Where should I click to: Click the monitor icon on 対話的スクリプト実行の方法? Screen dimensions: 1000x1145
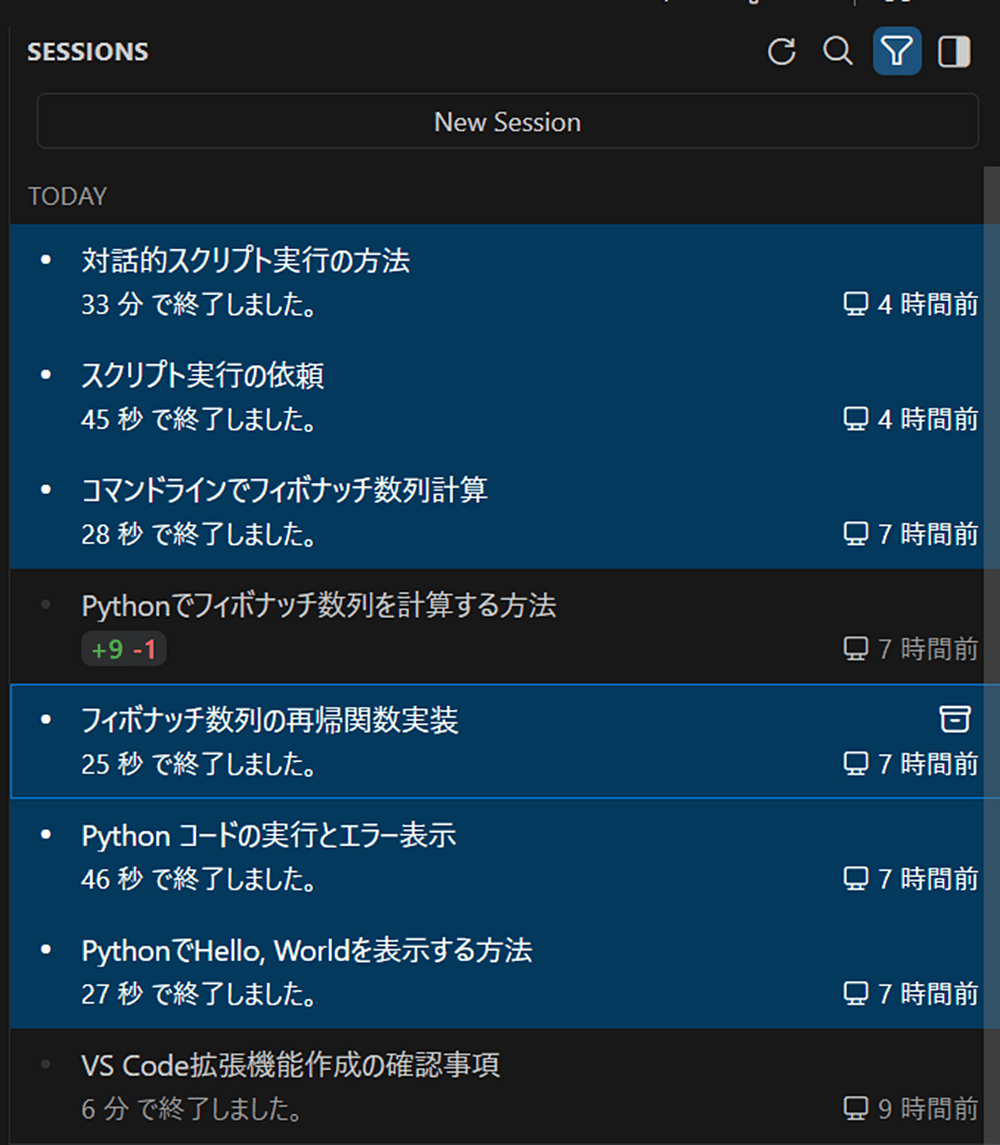pyautogui.click(x=855, y=304)
